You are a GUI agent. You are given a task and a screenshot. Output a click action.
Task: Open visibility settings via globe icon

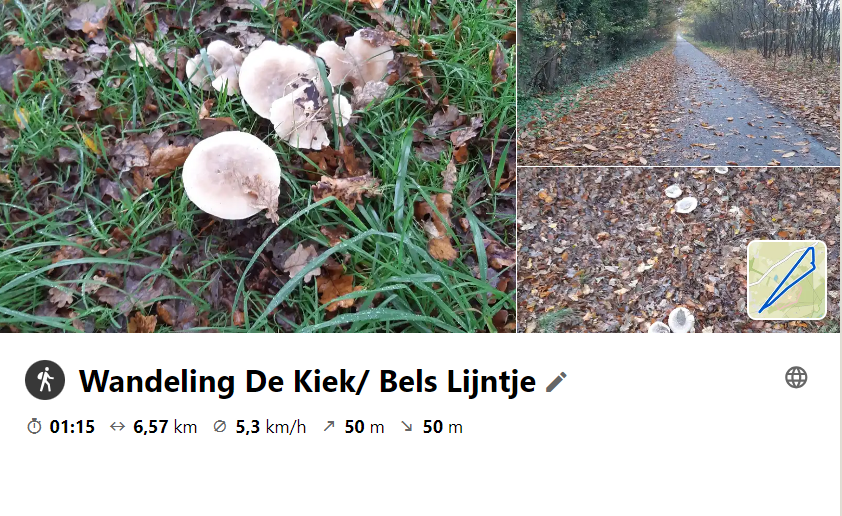point(796,377)
